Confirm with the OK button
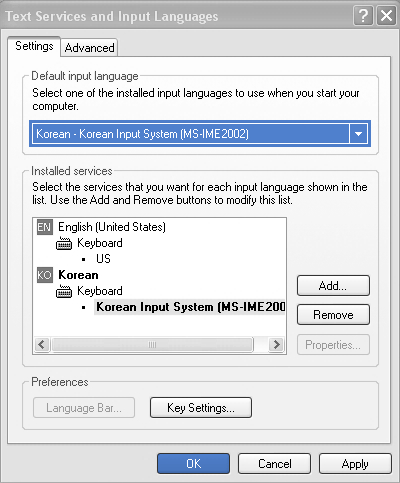The width and height of the screenshot is (400, 483). coord(193,464)
